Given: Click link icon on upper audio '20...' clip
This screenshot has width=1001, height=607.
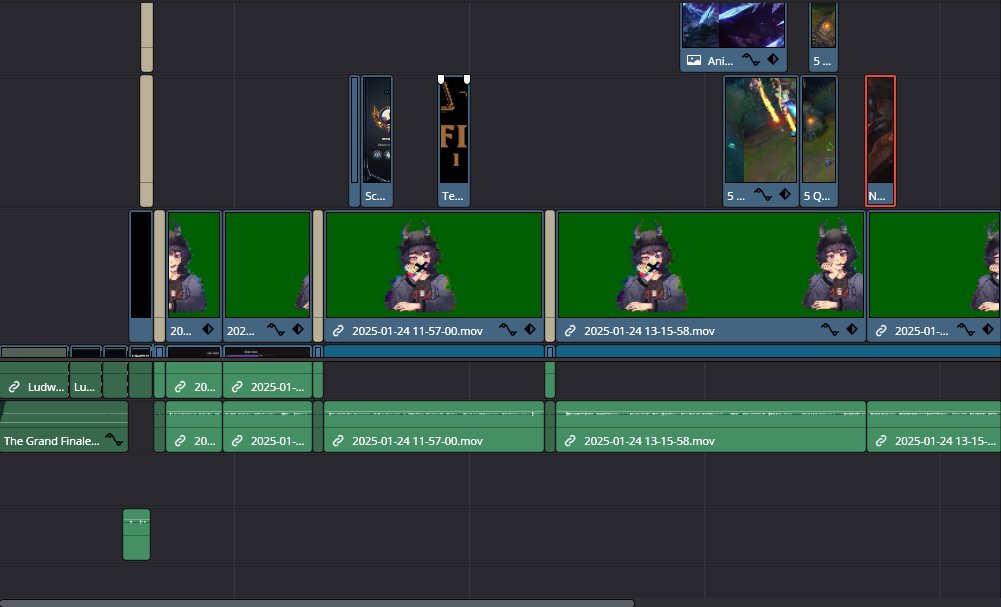Looking at the screenshot, I should tap(180, 387).
